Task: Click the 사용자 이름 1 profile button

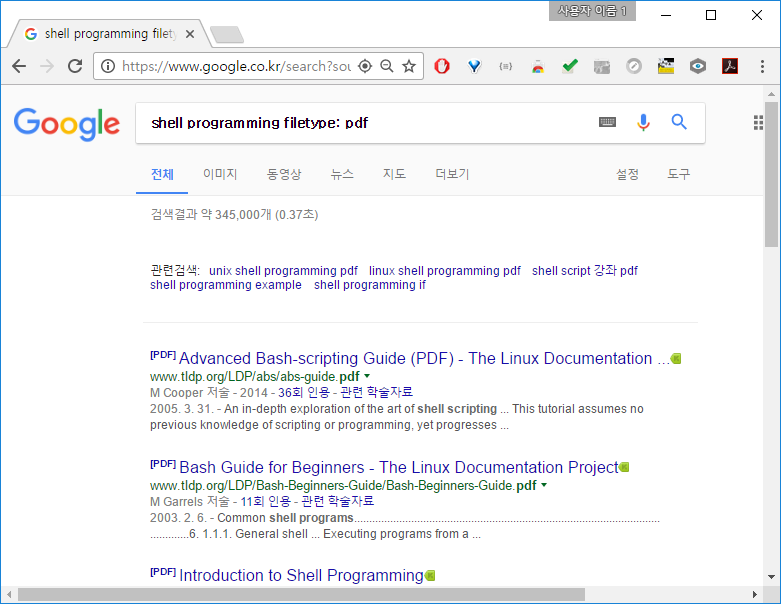Action: [x=592, y=11]
